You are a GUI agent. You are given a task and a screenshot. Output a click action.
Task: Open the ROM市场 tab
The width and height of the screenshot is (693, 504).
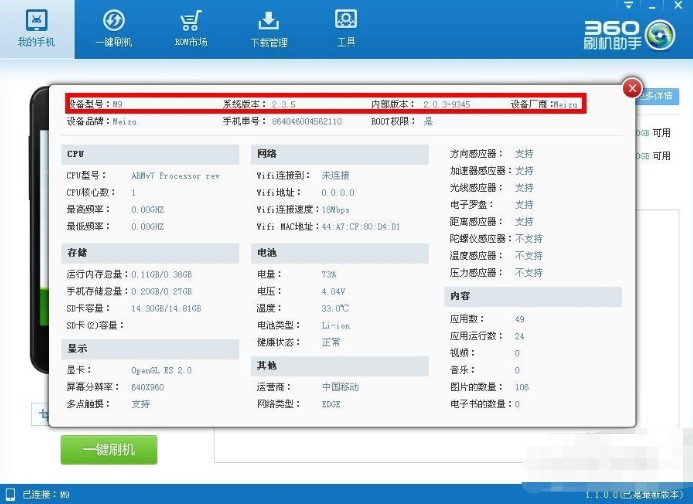[191, 29]
